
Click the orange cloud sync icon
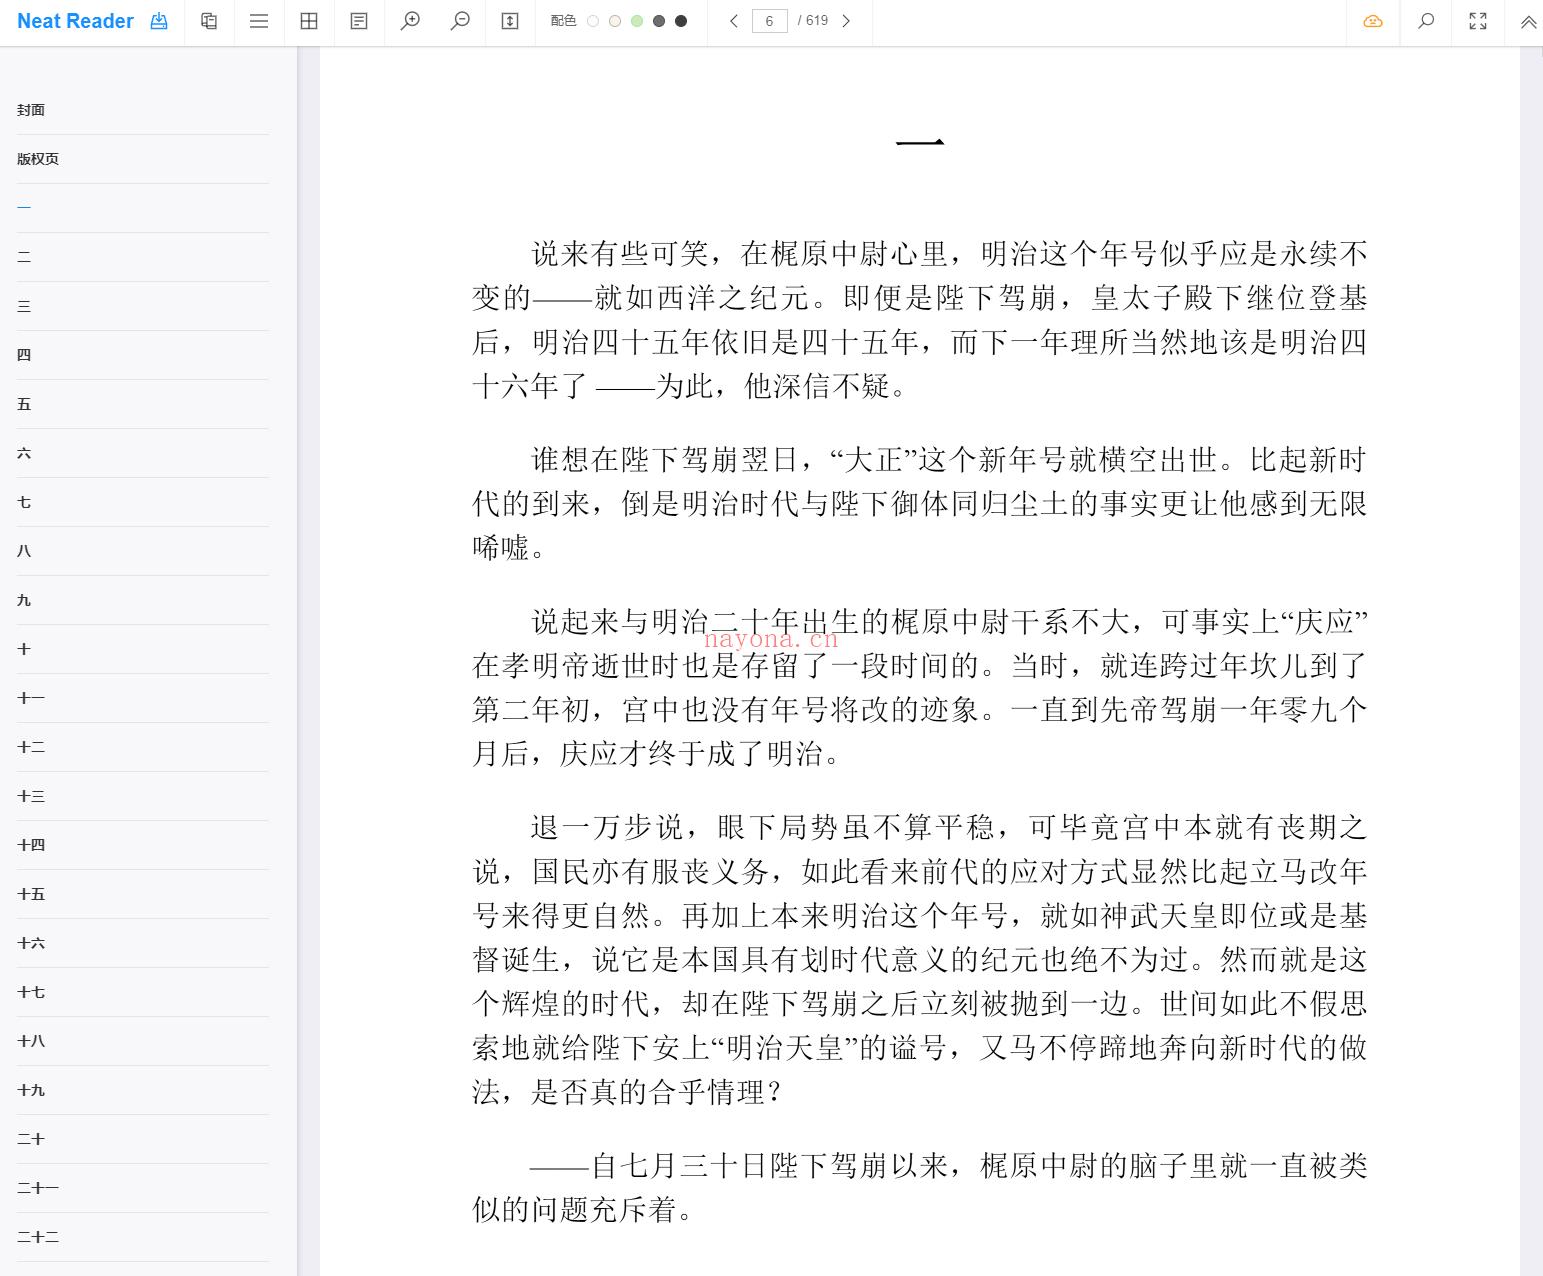pos(1373,21)
